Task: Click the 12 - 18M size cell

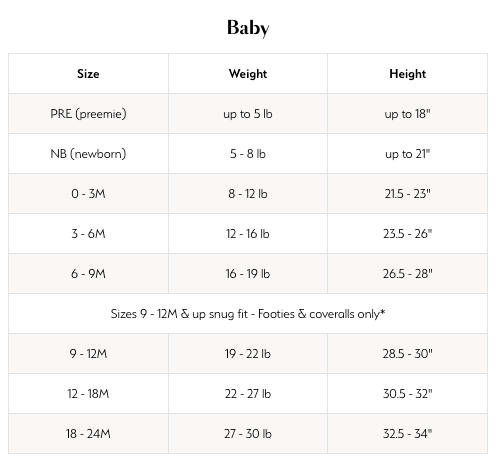Action: tap(88, 394)
